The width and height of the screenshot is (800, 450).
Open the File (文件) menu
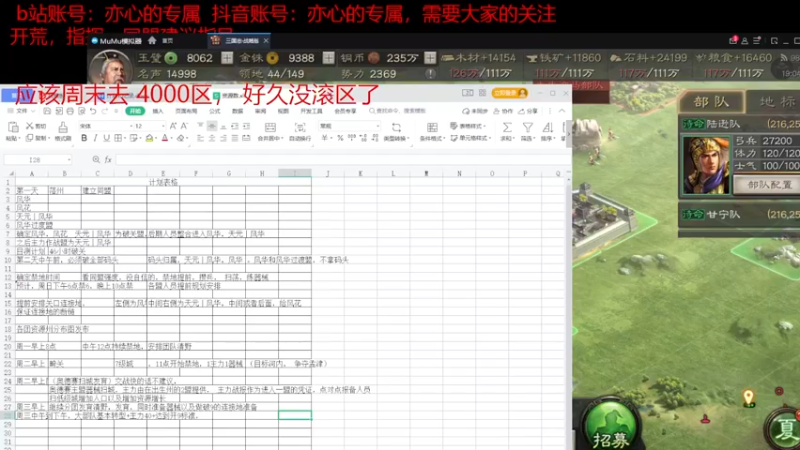[x=21, y=111]
